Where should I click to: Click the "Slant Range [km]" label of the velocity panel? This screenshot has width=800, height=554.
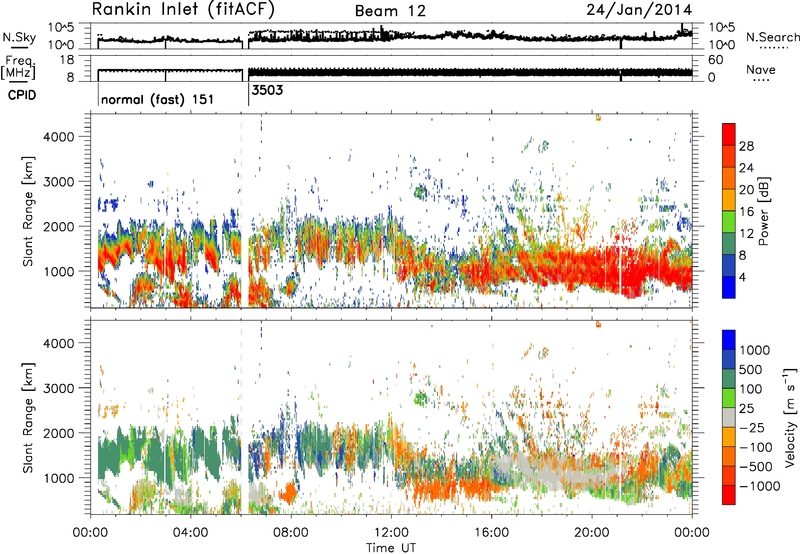click(x=28, y=417)
